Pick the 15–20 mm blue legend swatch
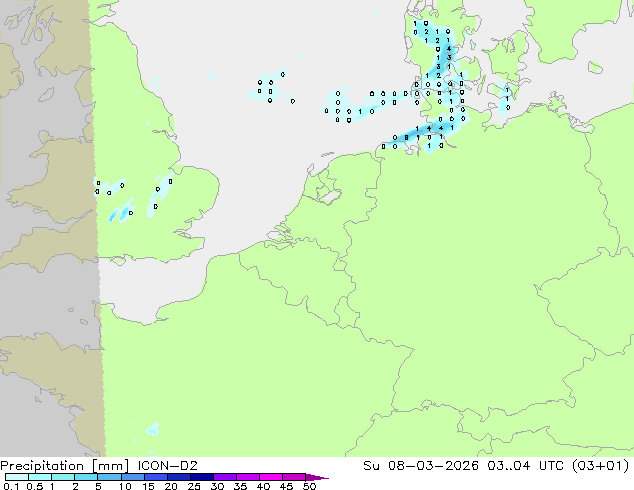 (155, 477)
